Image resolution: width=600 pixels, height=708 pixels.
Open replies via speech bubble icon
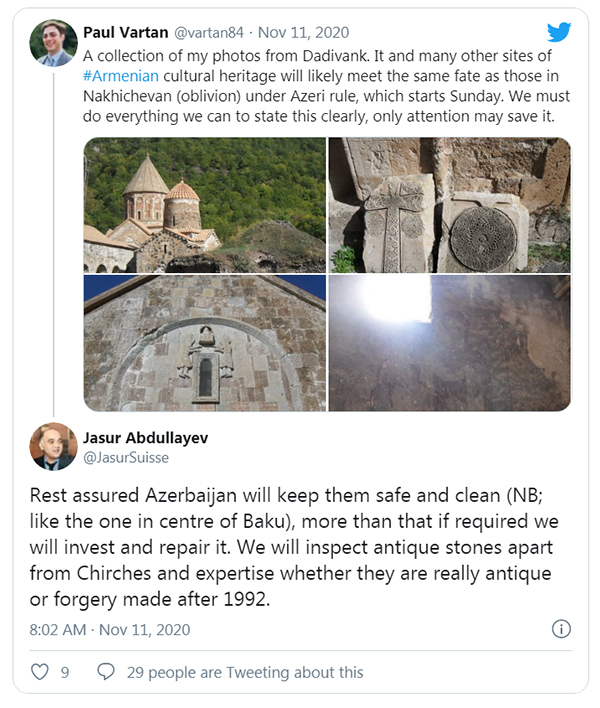[106, 672]
